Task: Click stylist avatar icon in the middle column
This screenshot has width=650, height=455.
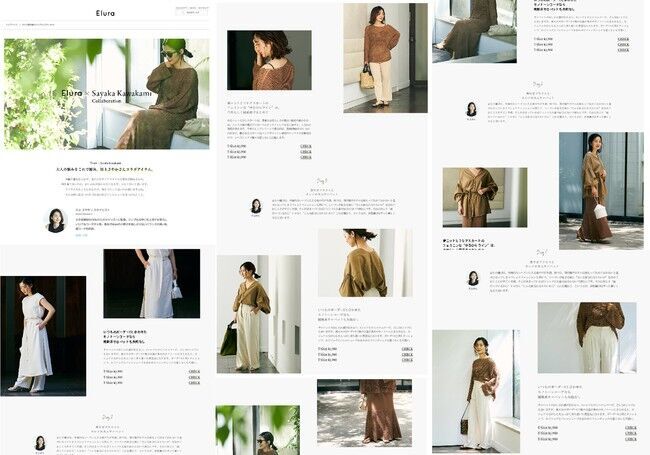Action: pyautogui.click(x=256, y=206)
